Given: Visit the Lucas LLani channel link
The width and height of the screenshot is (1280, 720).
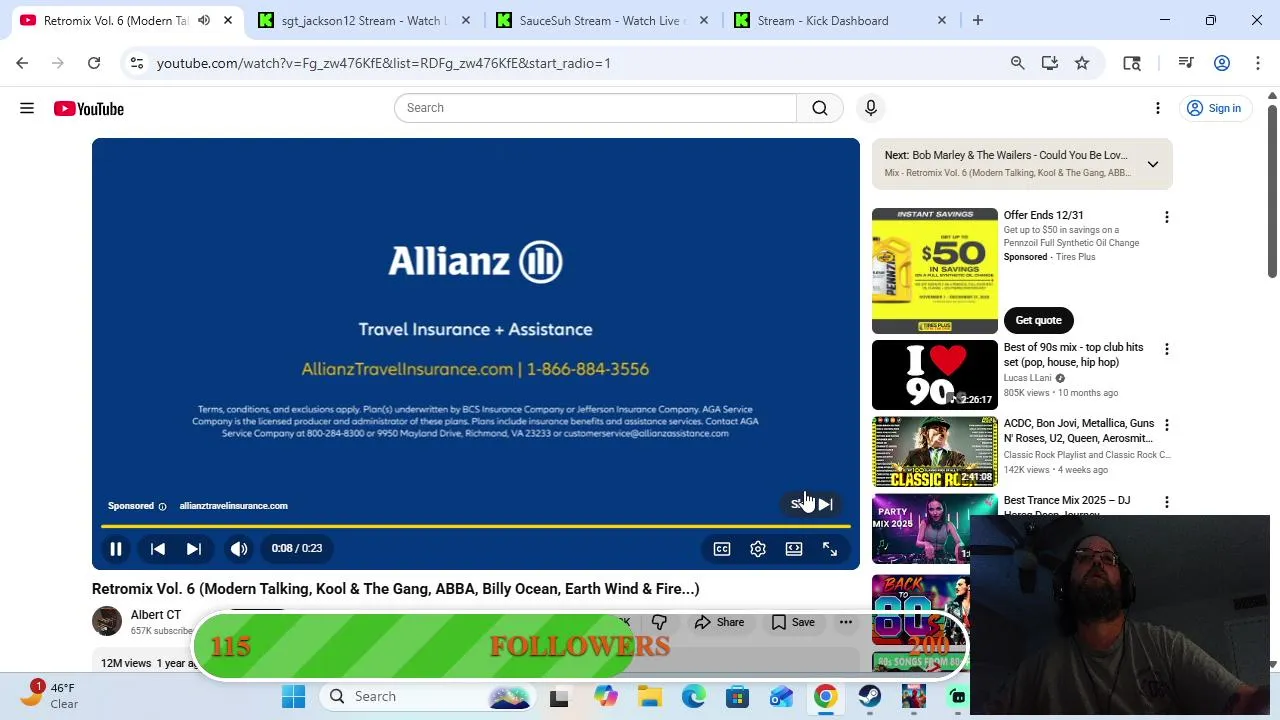Looking at the screenshot, I should click(1027, 378).
